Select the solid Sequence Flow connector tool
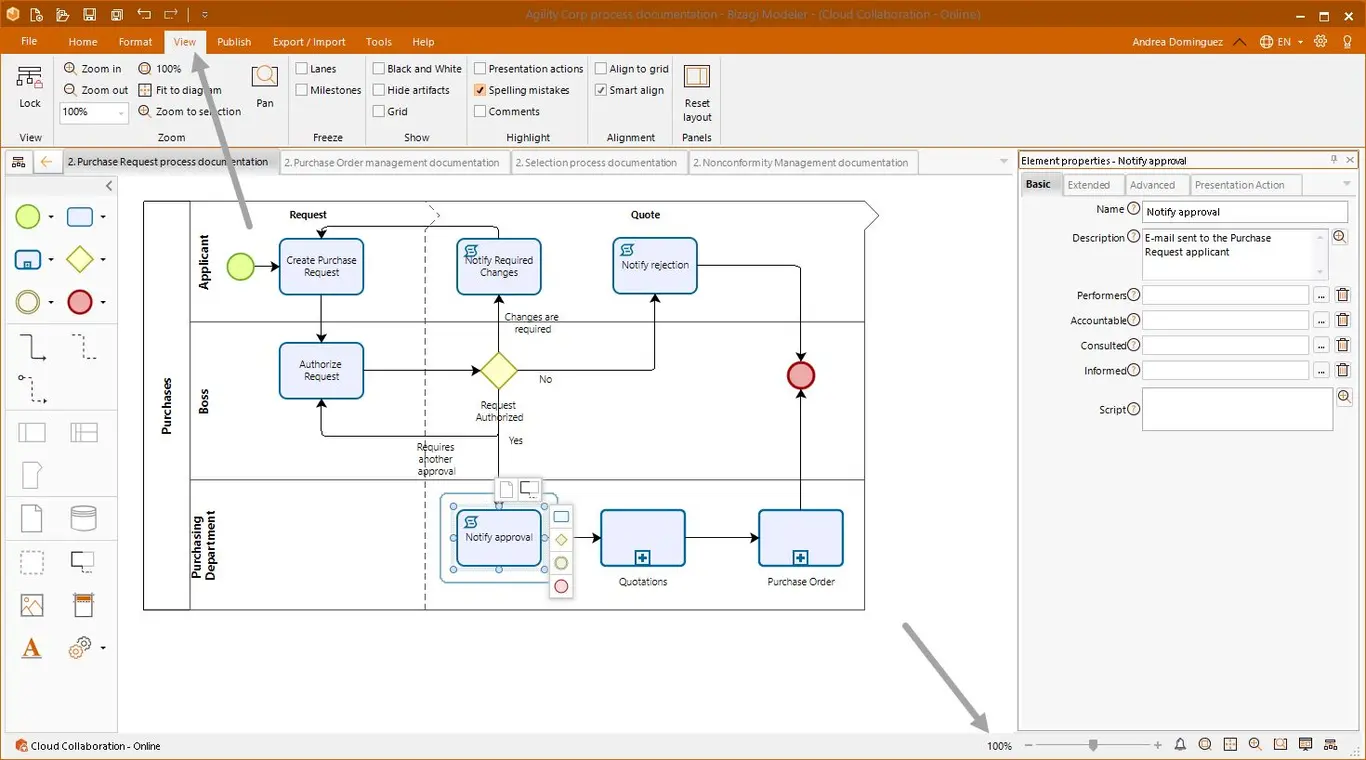 33,347
